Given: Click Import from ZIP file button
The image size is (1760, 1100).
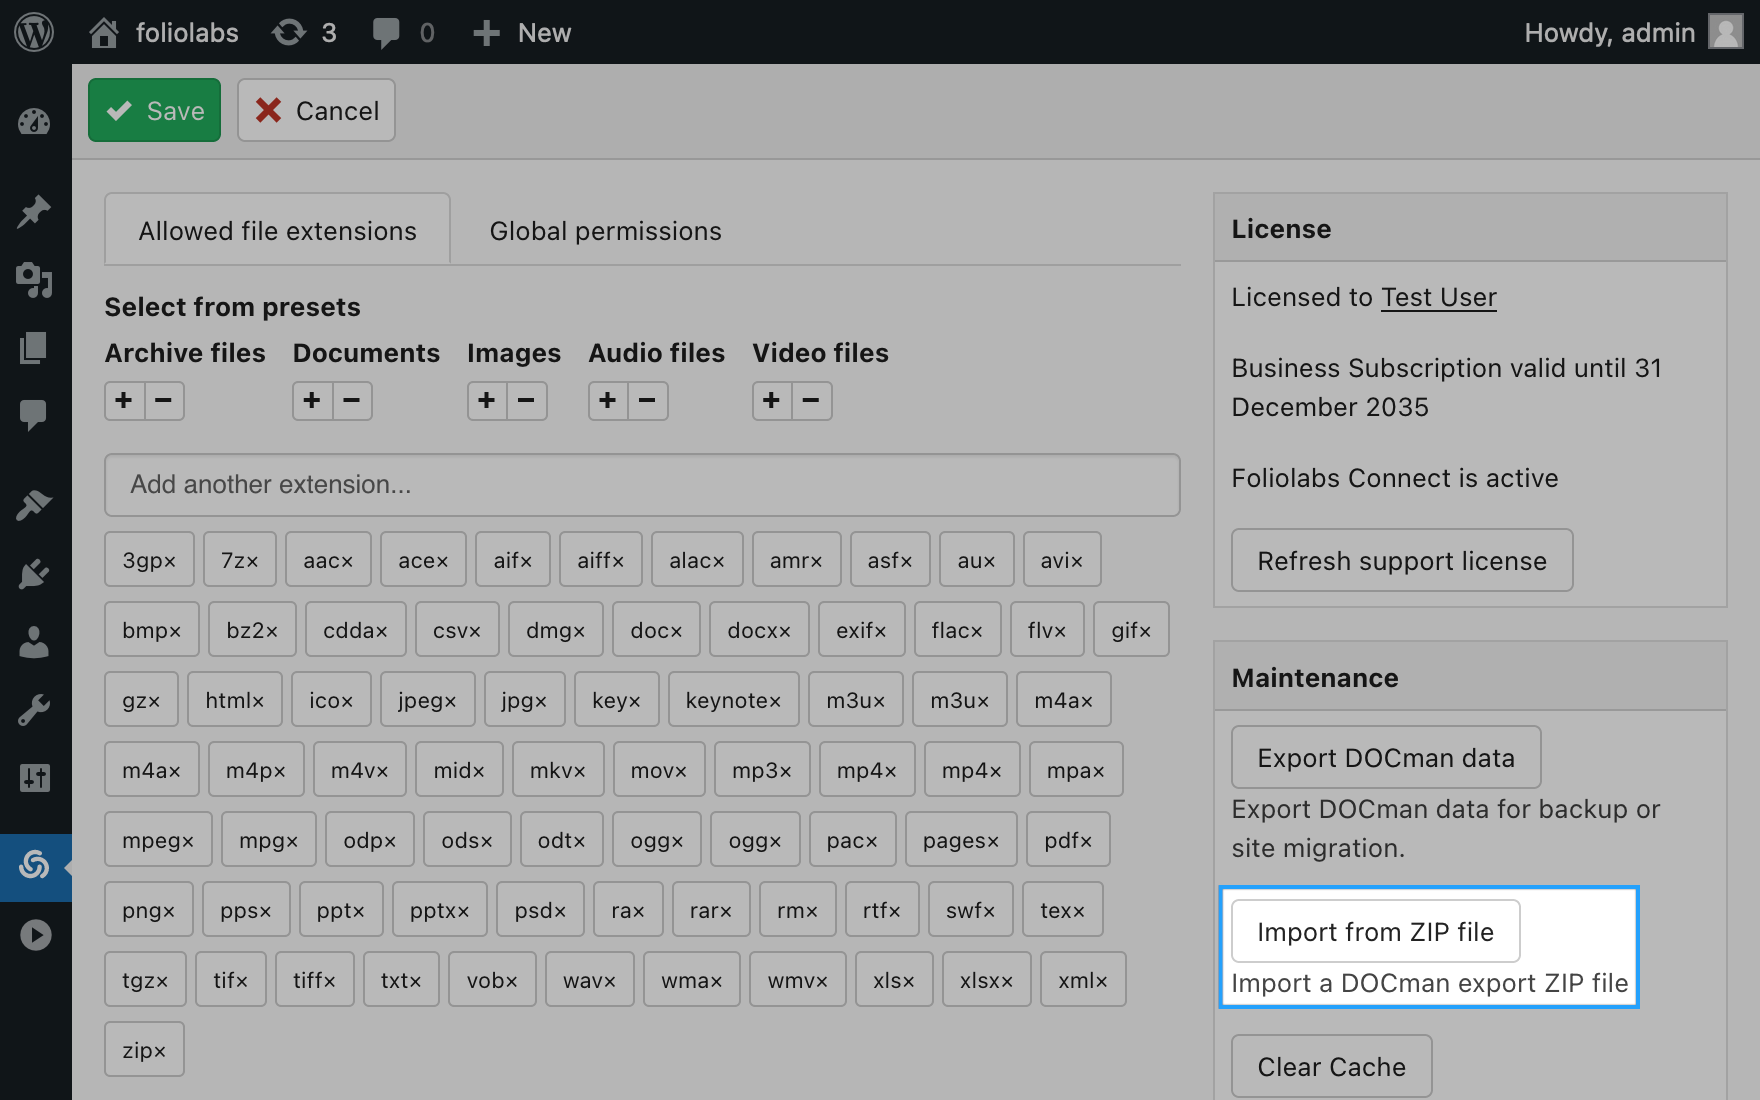Looking at the screenshot, I should point(1375,931).
